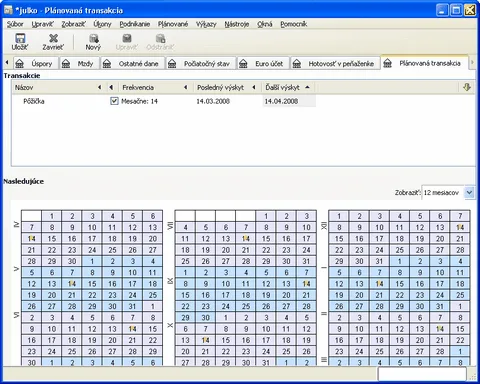Switch to the Mzdy tab
Image resolution: width=480 pixels, height=384 pixels.
click(x=80, y=63)
